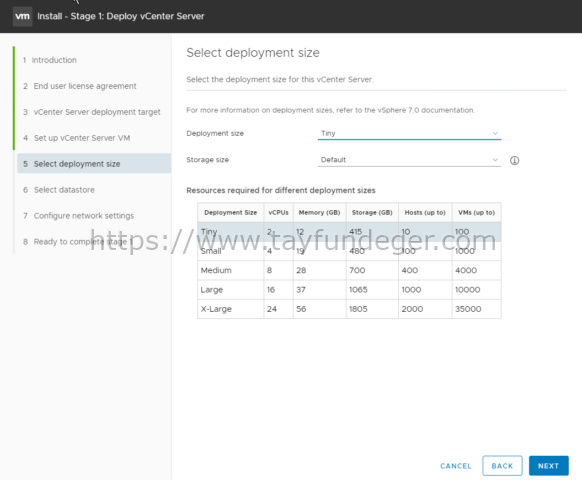Click the vSphere 7.0 documentation information sentence
Screen dimensions: 582x480
330,110
